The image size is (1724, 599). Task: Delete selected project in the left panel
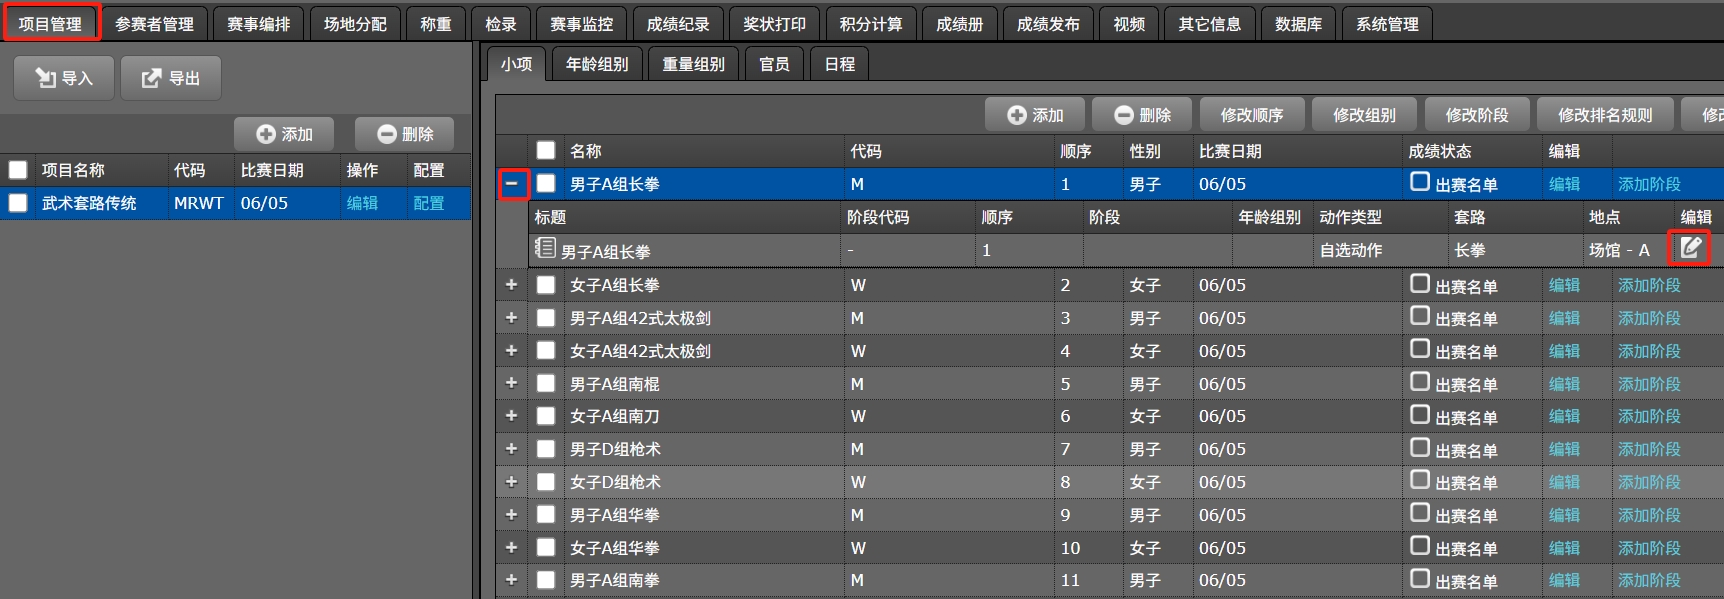(x=405, y=134)
